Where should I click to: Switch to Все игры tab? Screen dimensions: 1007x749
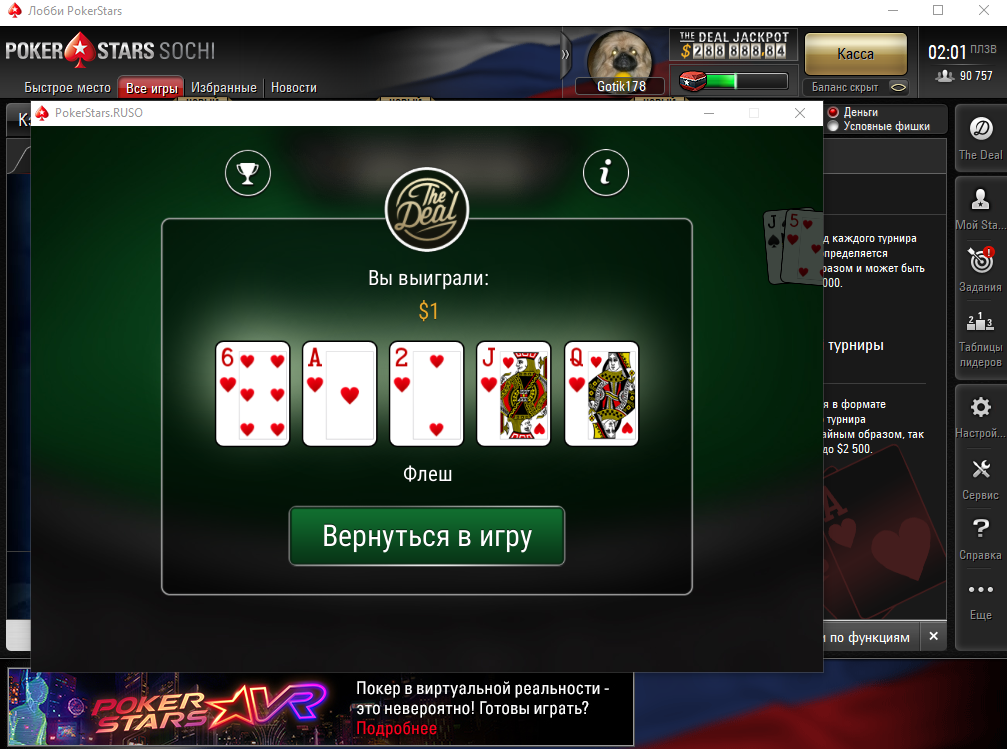pyautogui.click(x=152, y=88)
